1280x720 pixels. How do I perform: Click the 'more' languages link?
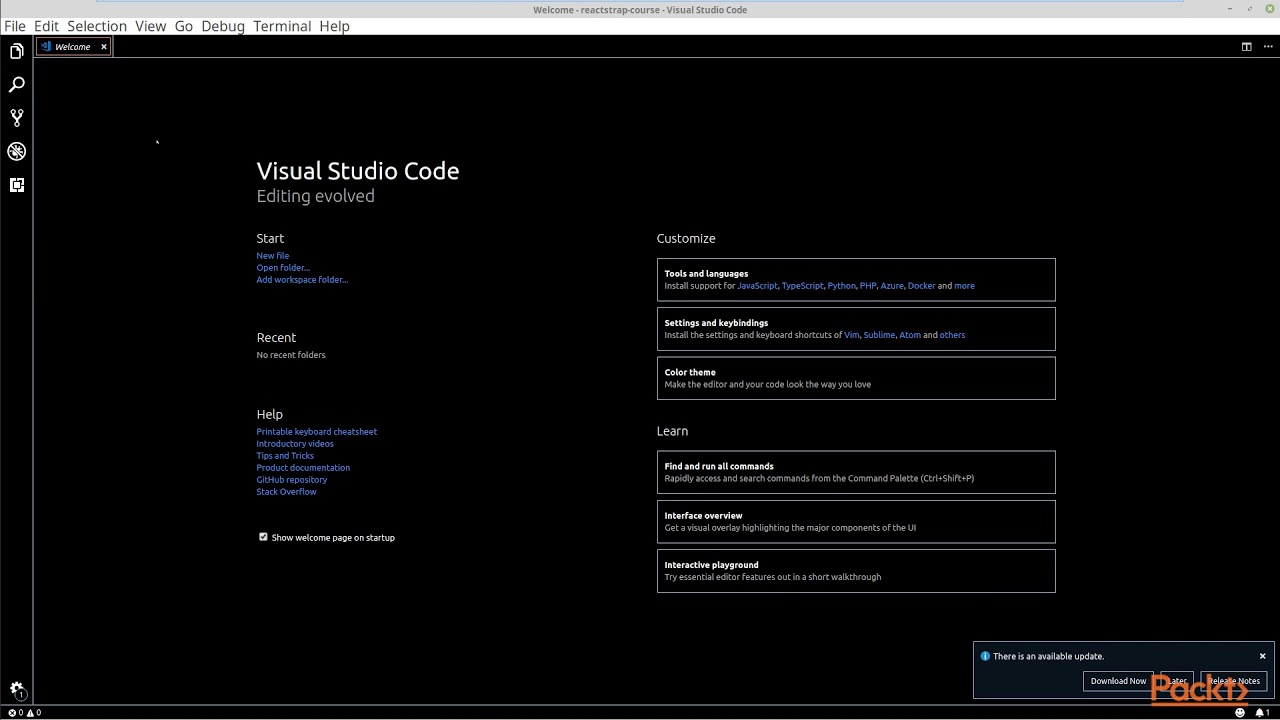[964, 286]
